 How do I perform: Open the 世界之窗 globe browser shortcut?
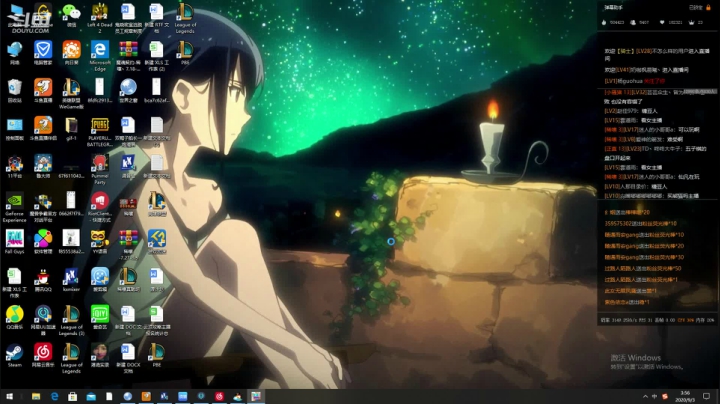128,90
